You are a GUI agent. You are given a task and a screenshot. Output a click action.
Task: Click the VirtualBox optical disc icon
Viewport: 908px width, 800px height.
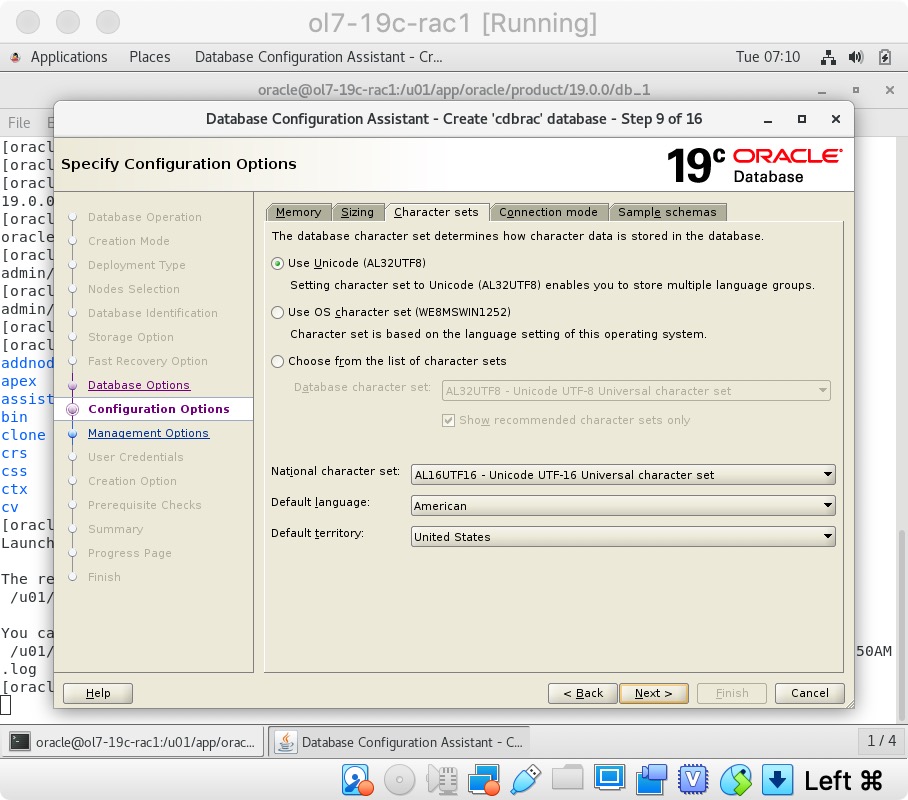pyautogui.click(x=399, y=780)
